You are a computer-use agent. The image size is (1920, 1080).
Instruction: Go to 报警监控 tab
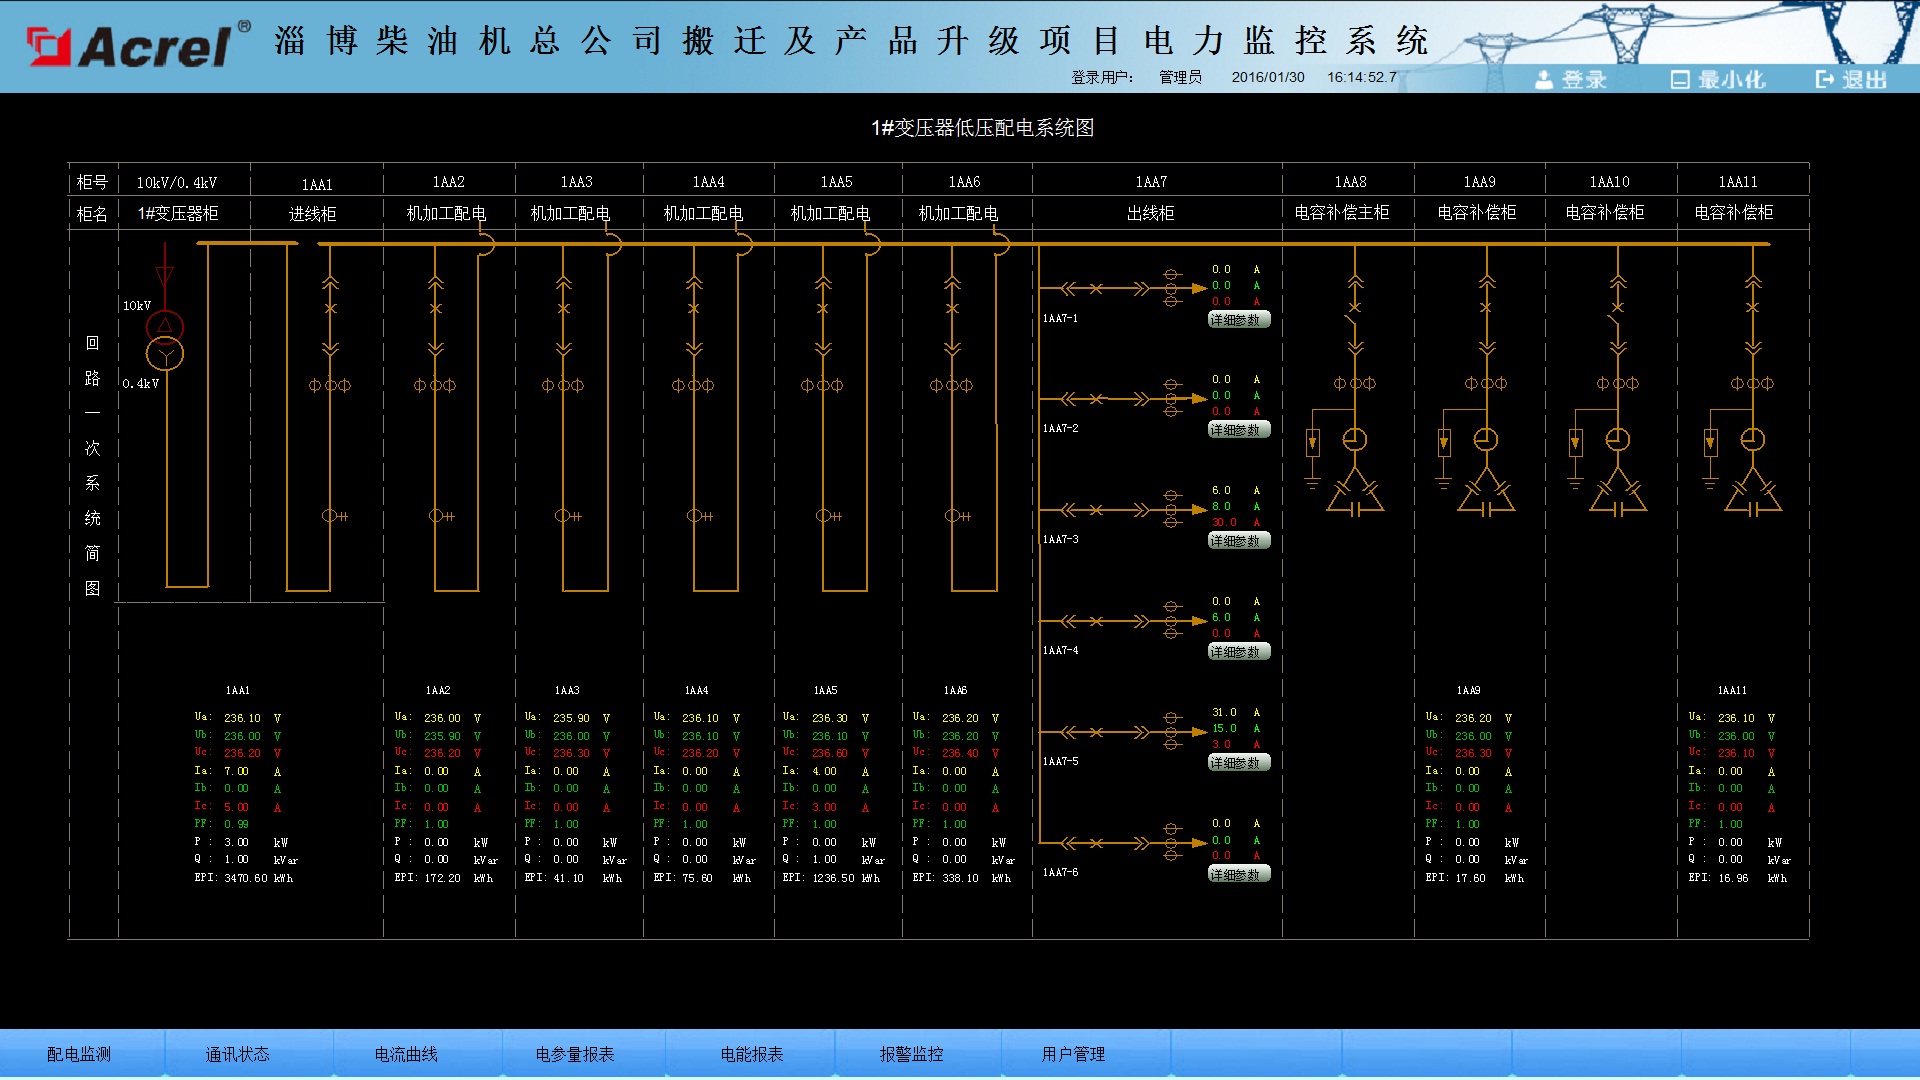[x=911, y=1054]
